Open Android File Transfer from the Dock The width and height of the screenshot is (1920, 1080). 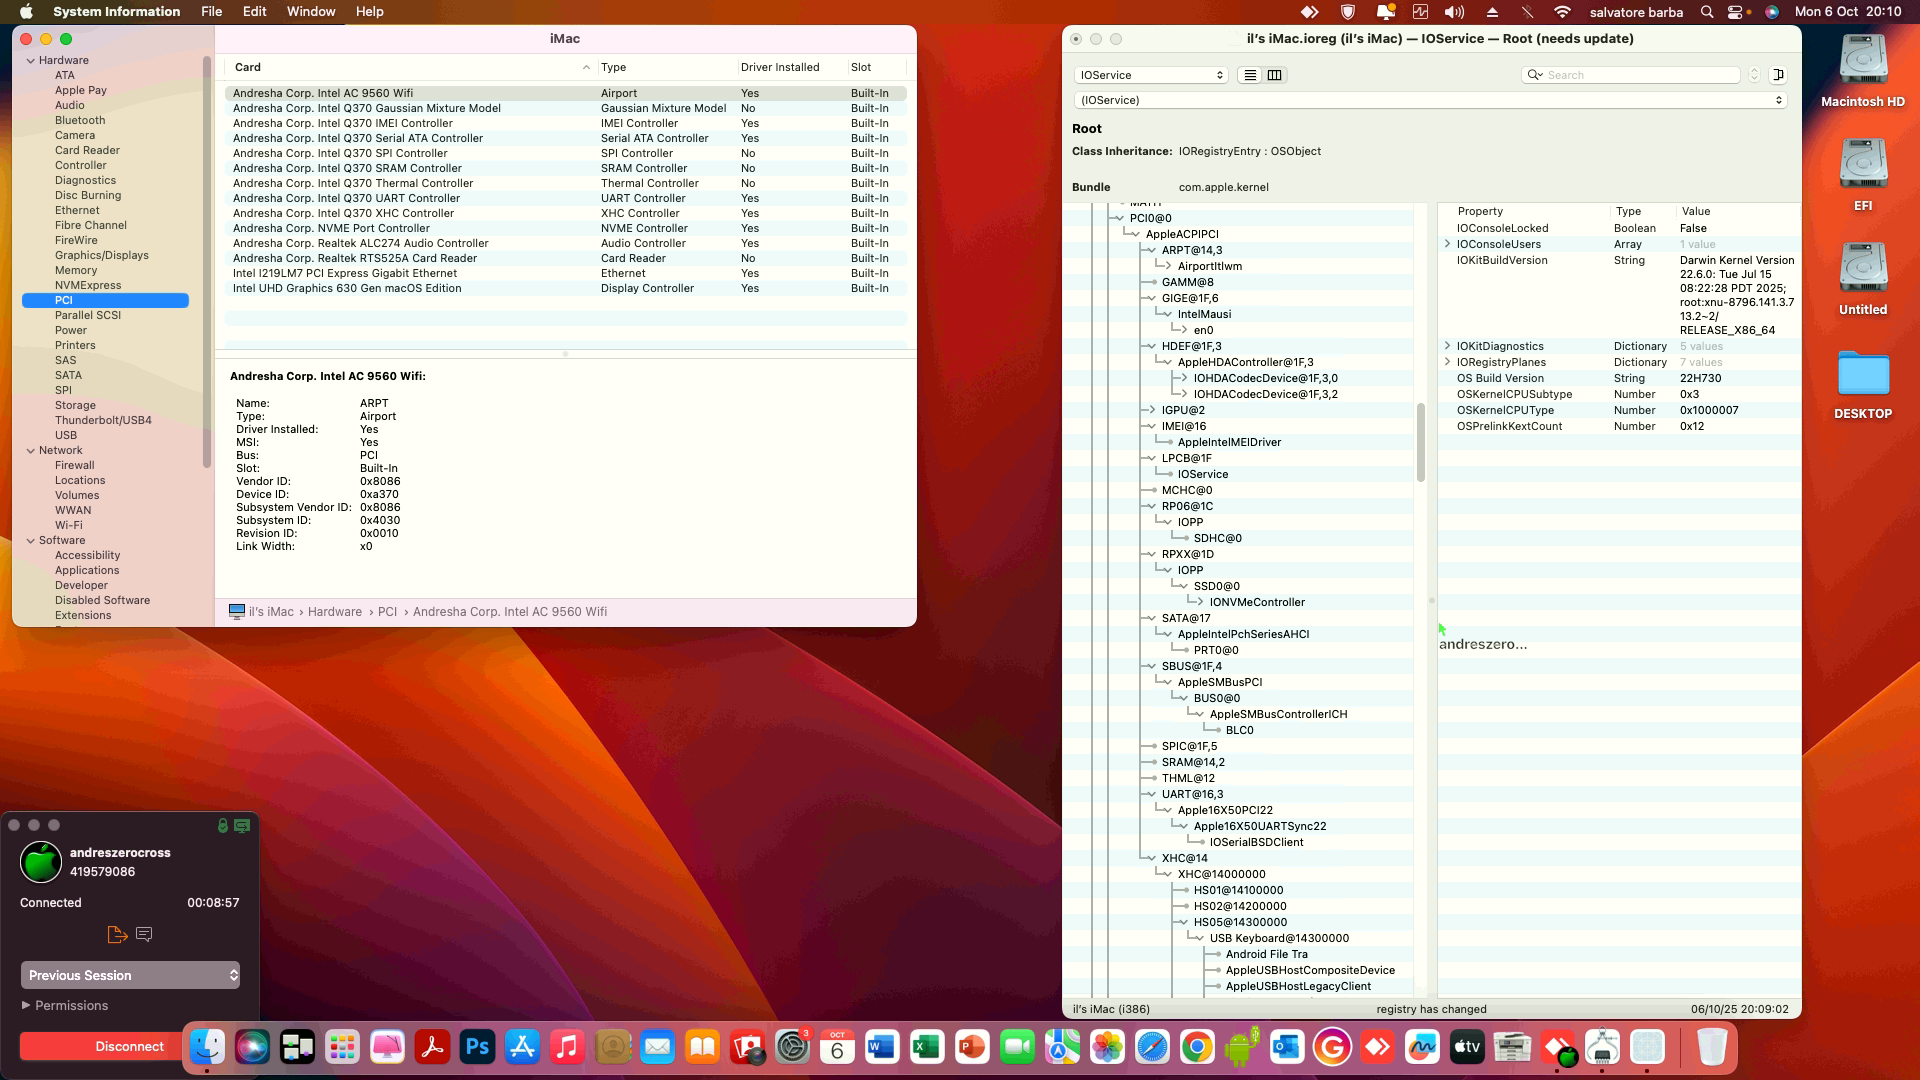(x=1242, y=1047)
